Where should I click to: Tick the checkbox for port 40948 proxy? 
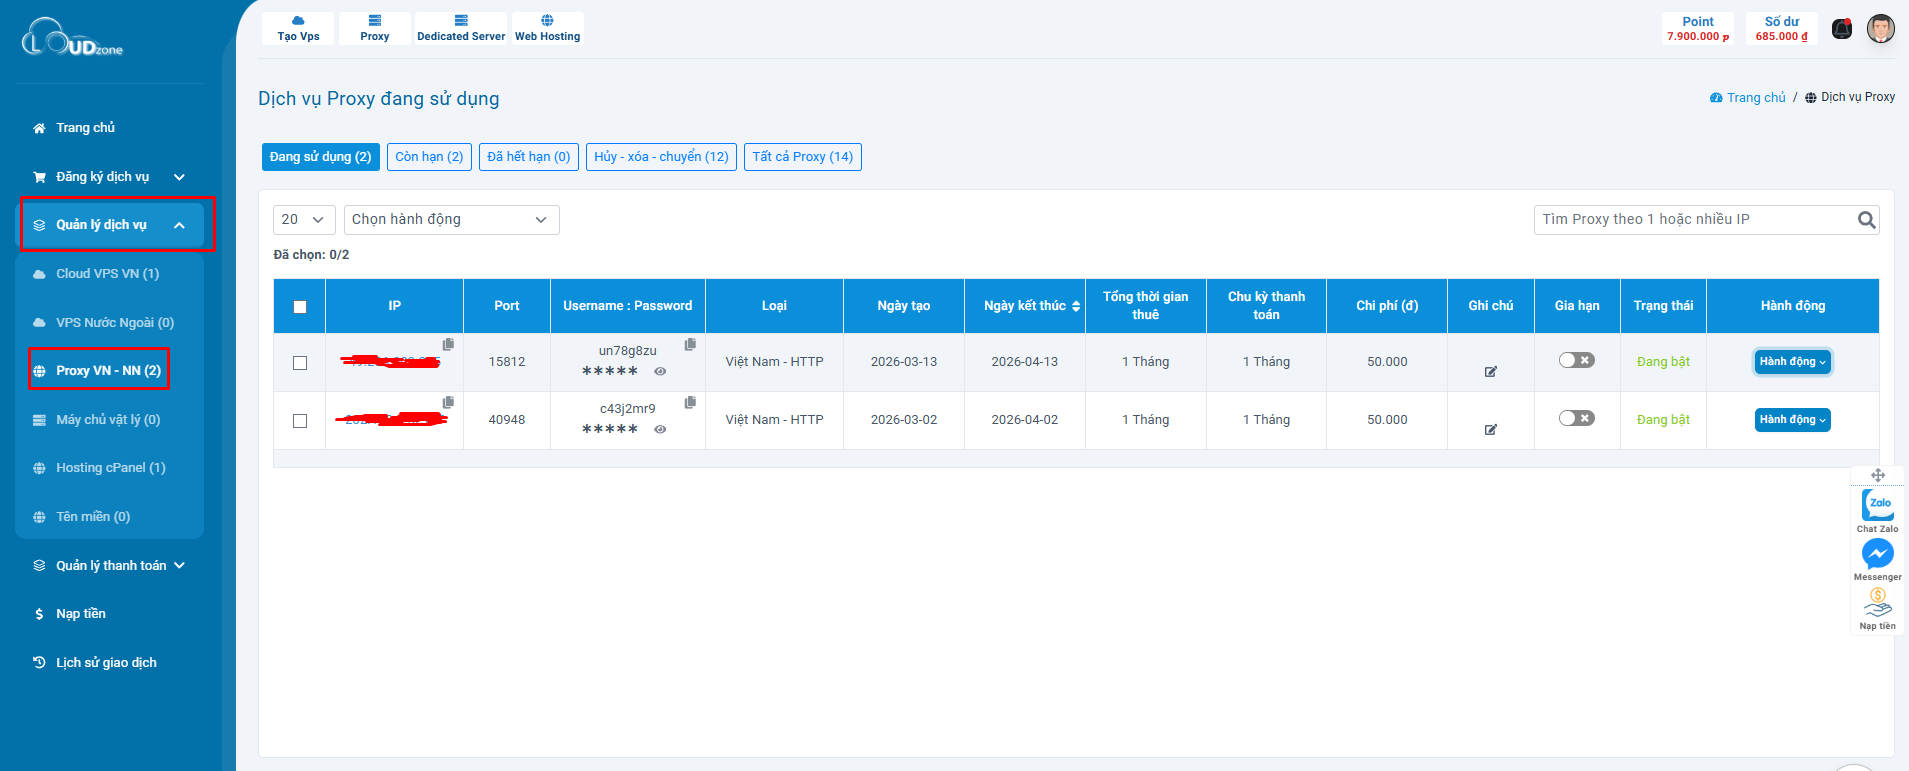(300, 421)
